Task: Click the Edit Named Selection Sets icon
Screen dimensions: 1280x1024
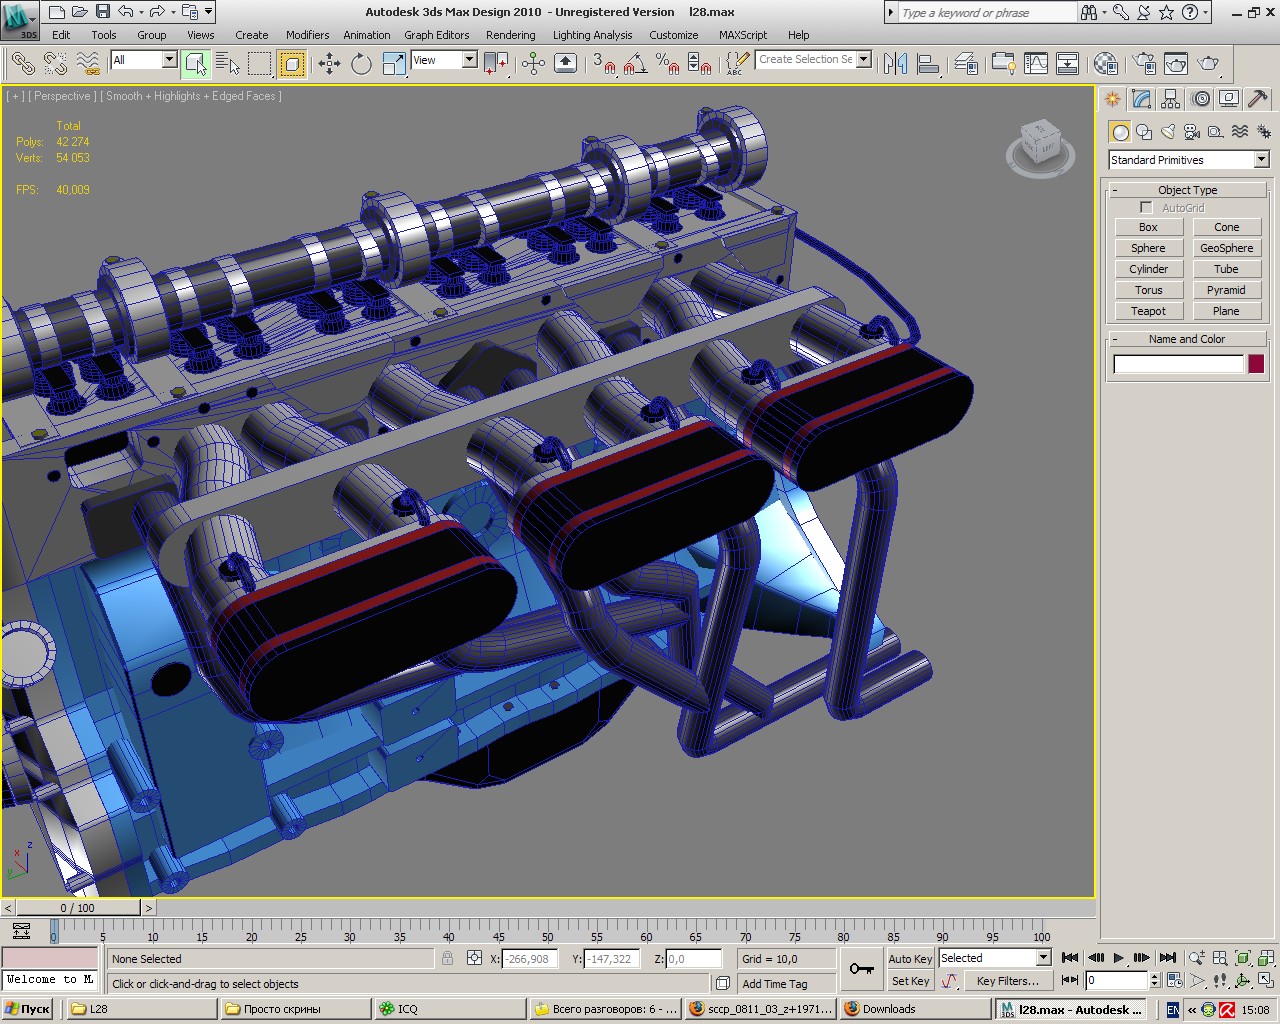Action: coord(736,64)
